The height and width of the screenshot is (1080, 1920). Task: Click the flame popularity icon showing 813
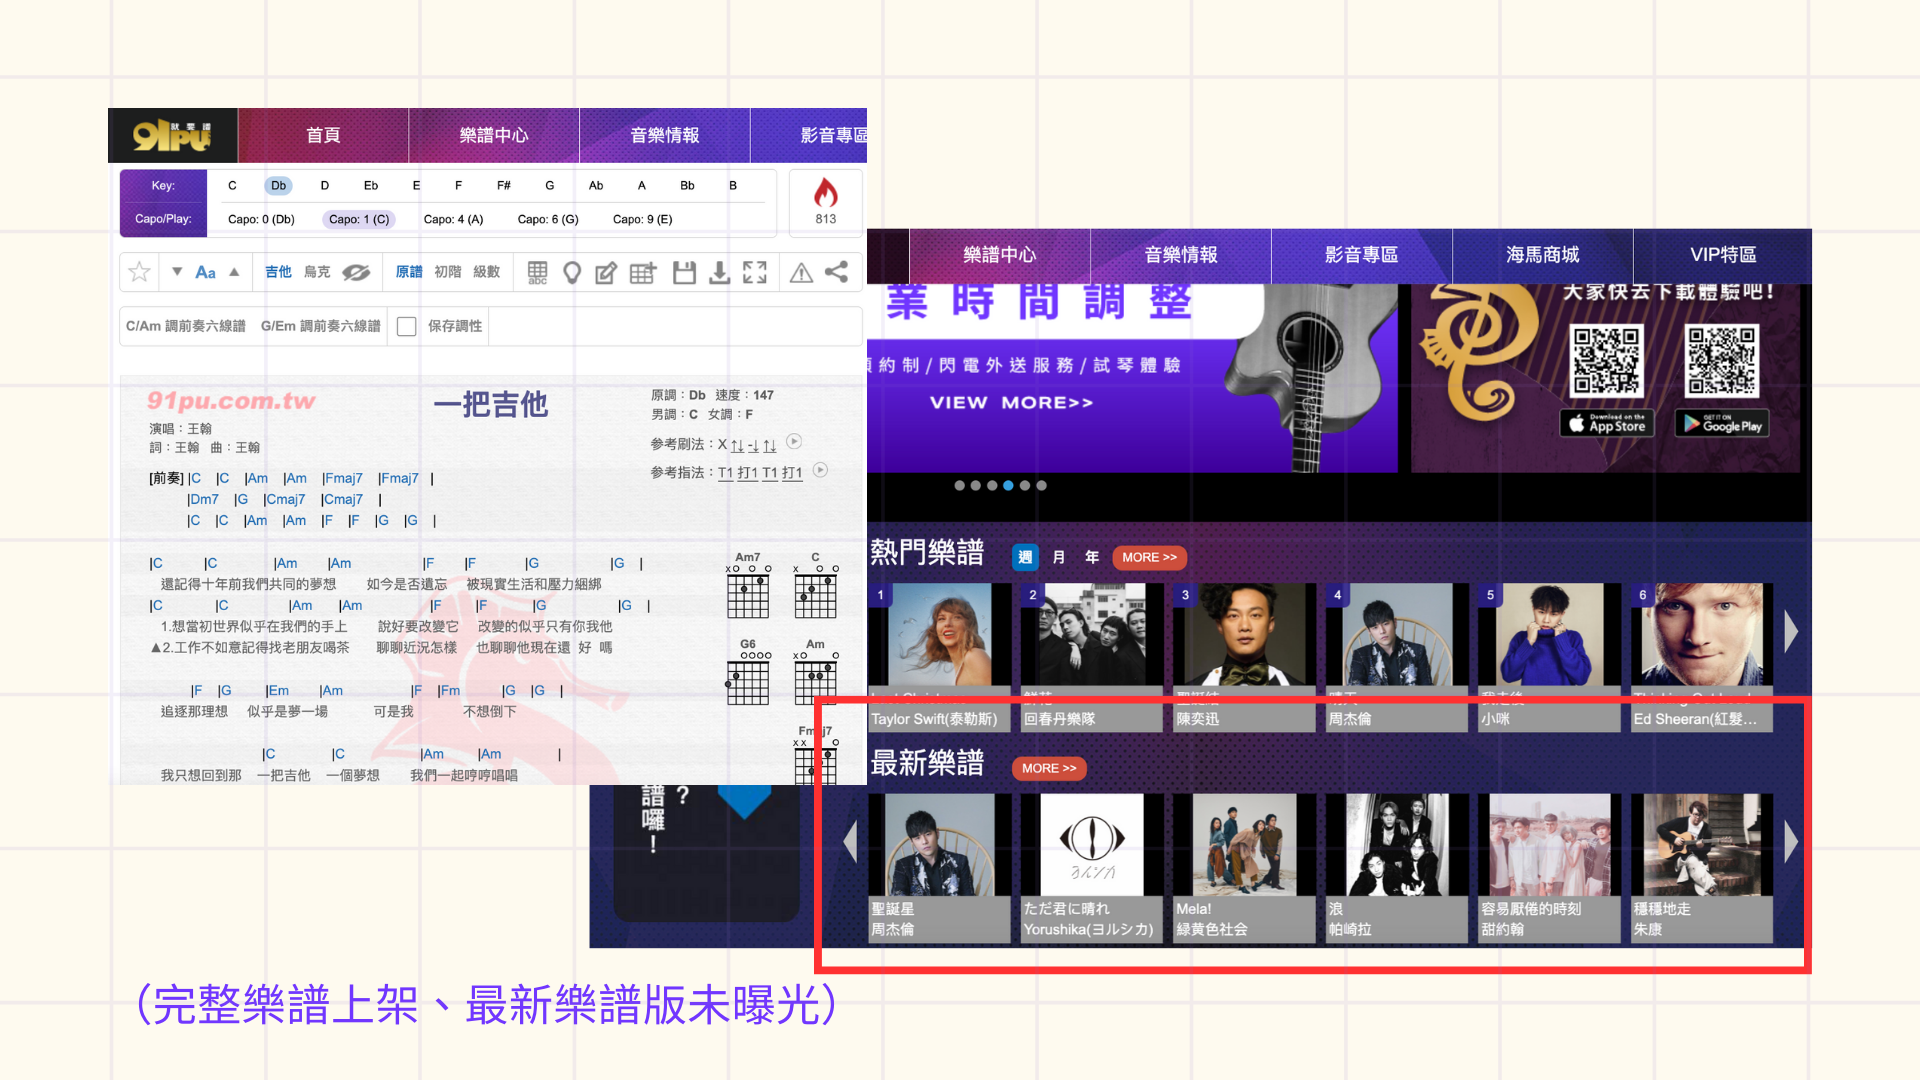pos(825,193)
